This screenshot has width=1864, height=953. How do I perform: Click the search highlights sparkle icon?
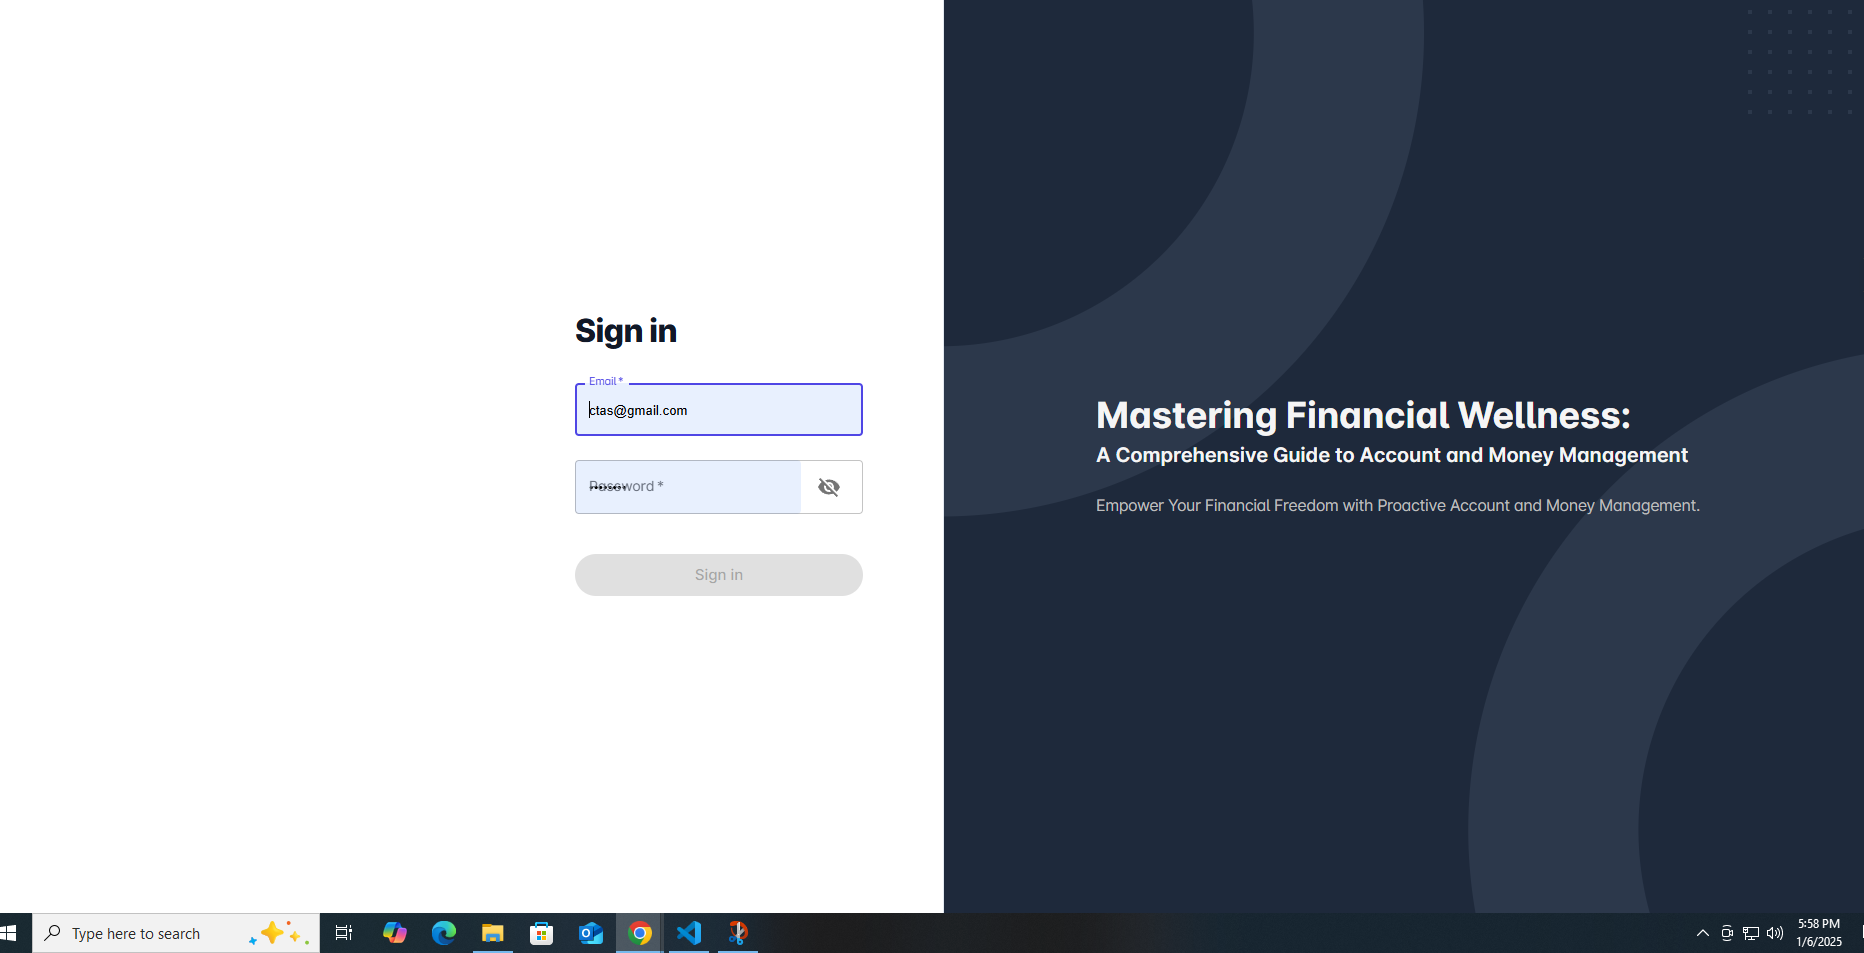tap(278, 933)
